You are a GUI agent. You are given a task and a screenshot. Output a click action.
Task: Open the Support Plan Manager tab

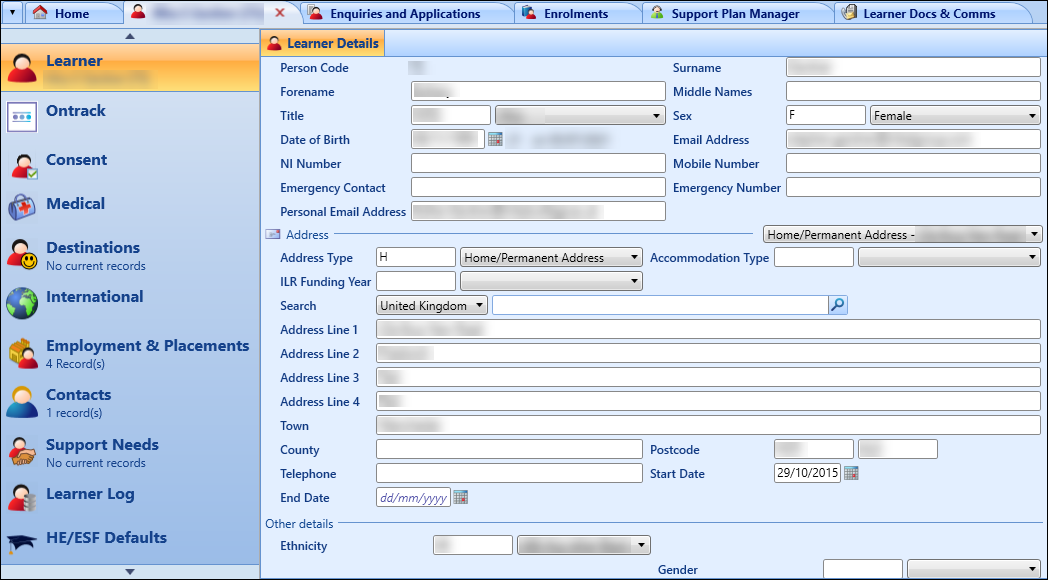pos(737,13)
